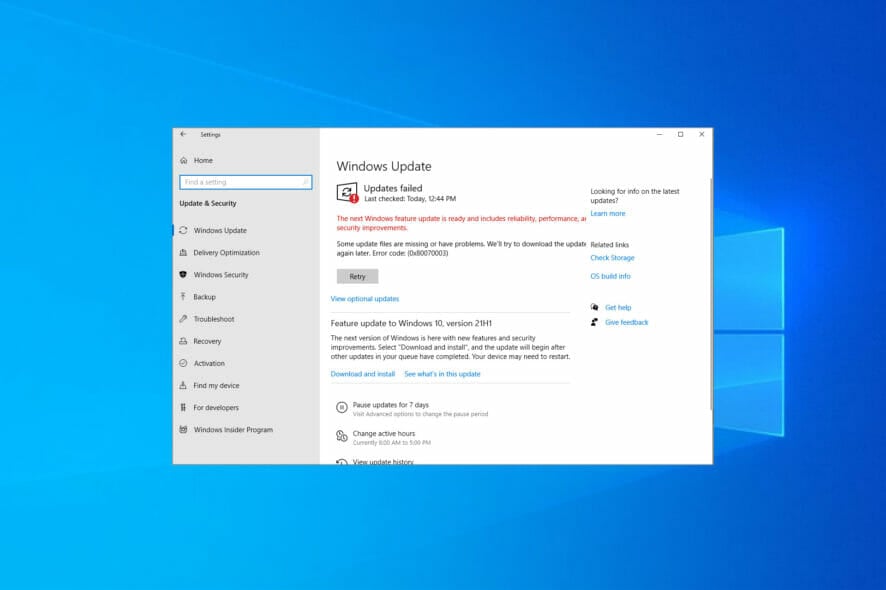Open See what's in this update

pos(442,374)
